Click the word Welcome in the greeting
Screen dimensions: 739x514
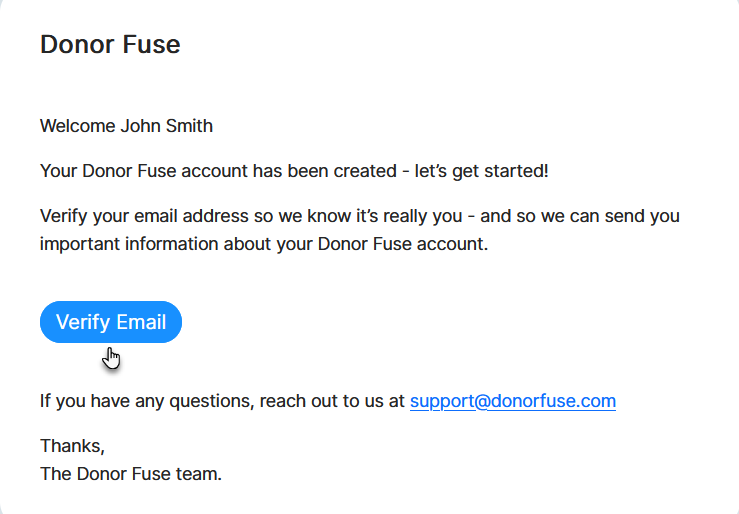pyautogui.click(x=78, y=126)
